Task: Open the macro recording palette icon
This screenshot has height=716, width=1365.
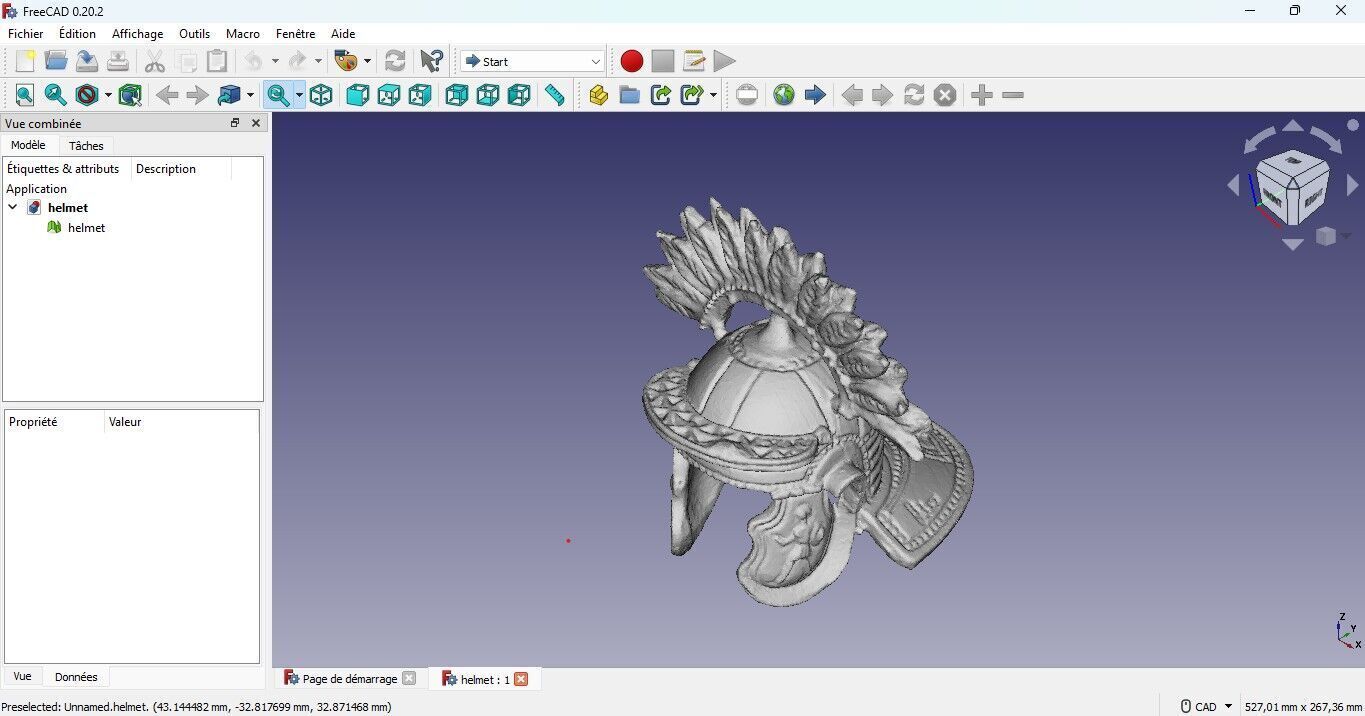Action: tap(346, 61)
